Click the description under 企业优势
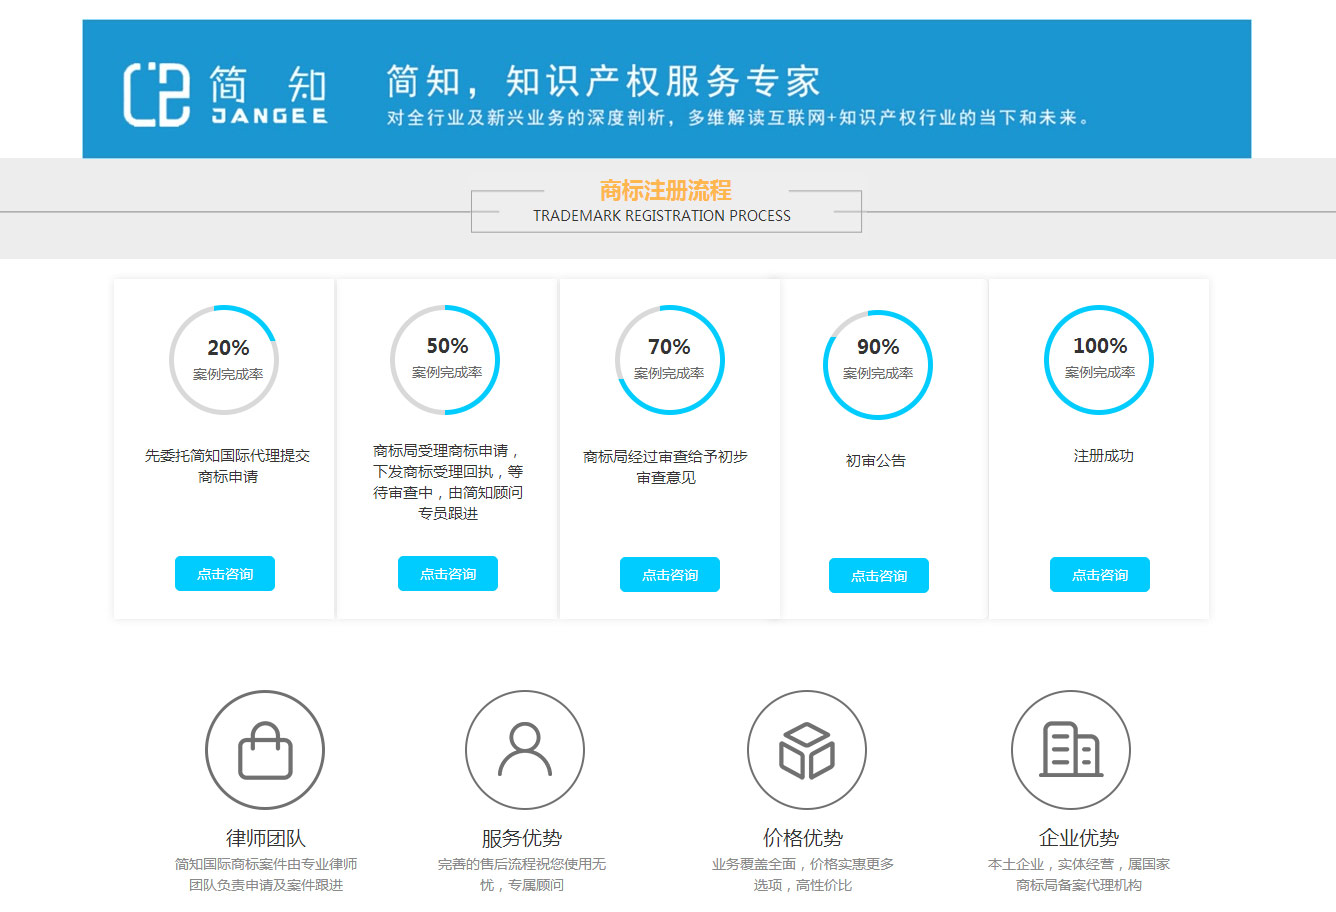1336x912 pixels. 1079,875
